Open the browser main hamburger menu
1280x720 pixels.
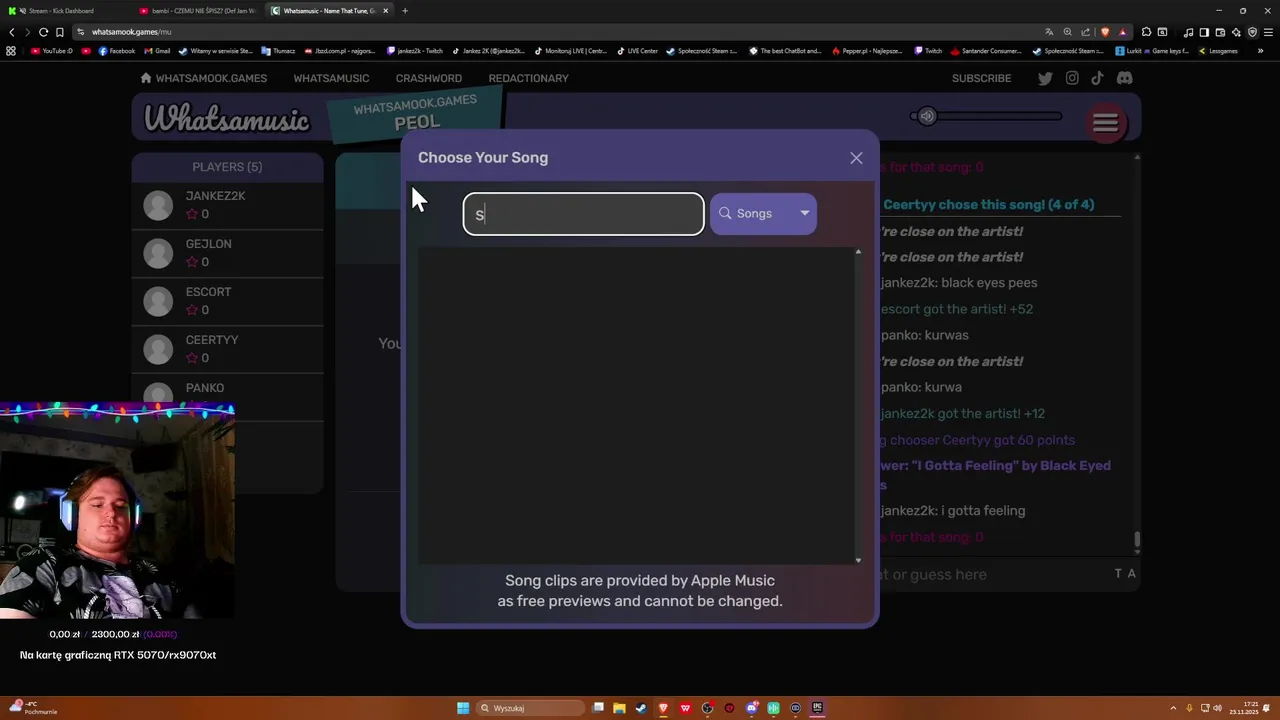point(1268,32)
